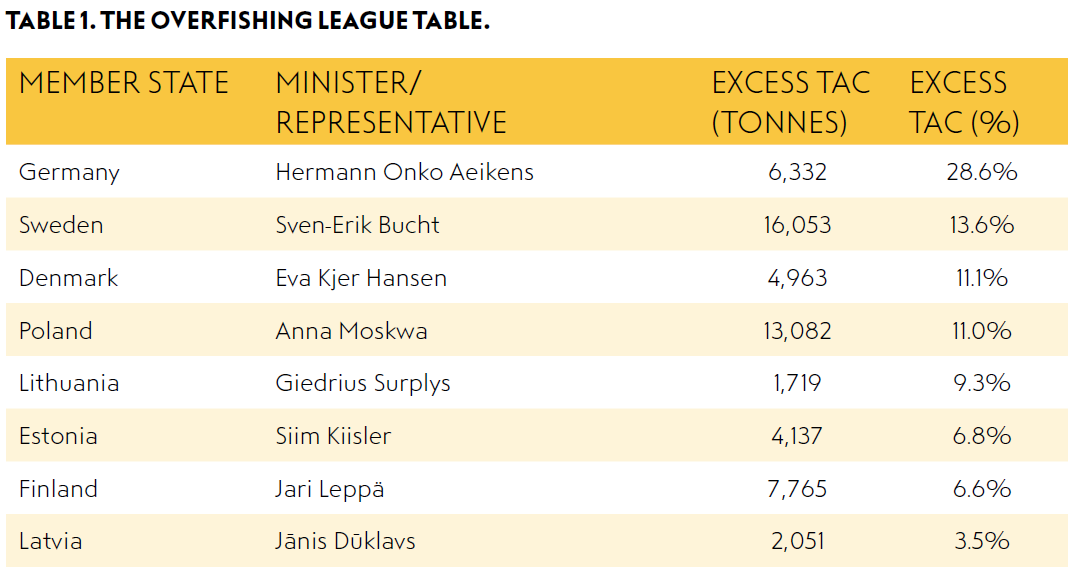This screenshot has height=576, width=1079.
Task: Click the table title 'The Overfishing League Table'
Action: pyautogui.click(x=247, y=22)
